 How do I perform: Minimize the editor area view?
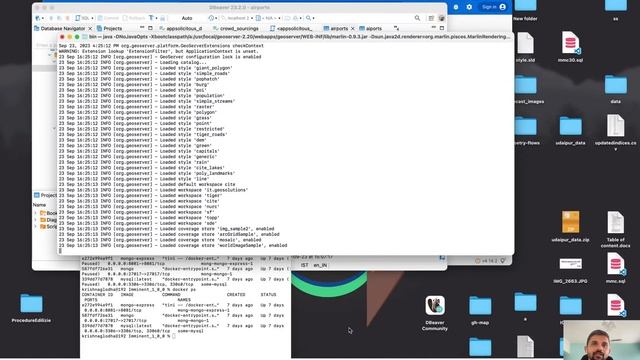(433, 28)
